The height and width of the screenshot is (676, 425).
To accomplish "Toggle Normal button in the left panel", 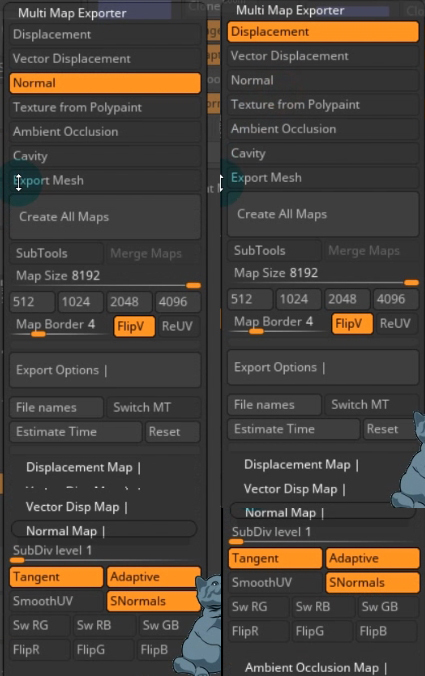I will [105, 83].
